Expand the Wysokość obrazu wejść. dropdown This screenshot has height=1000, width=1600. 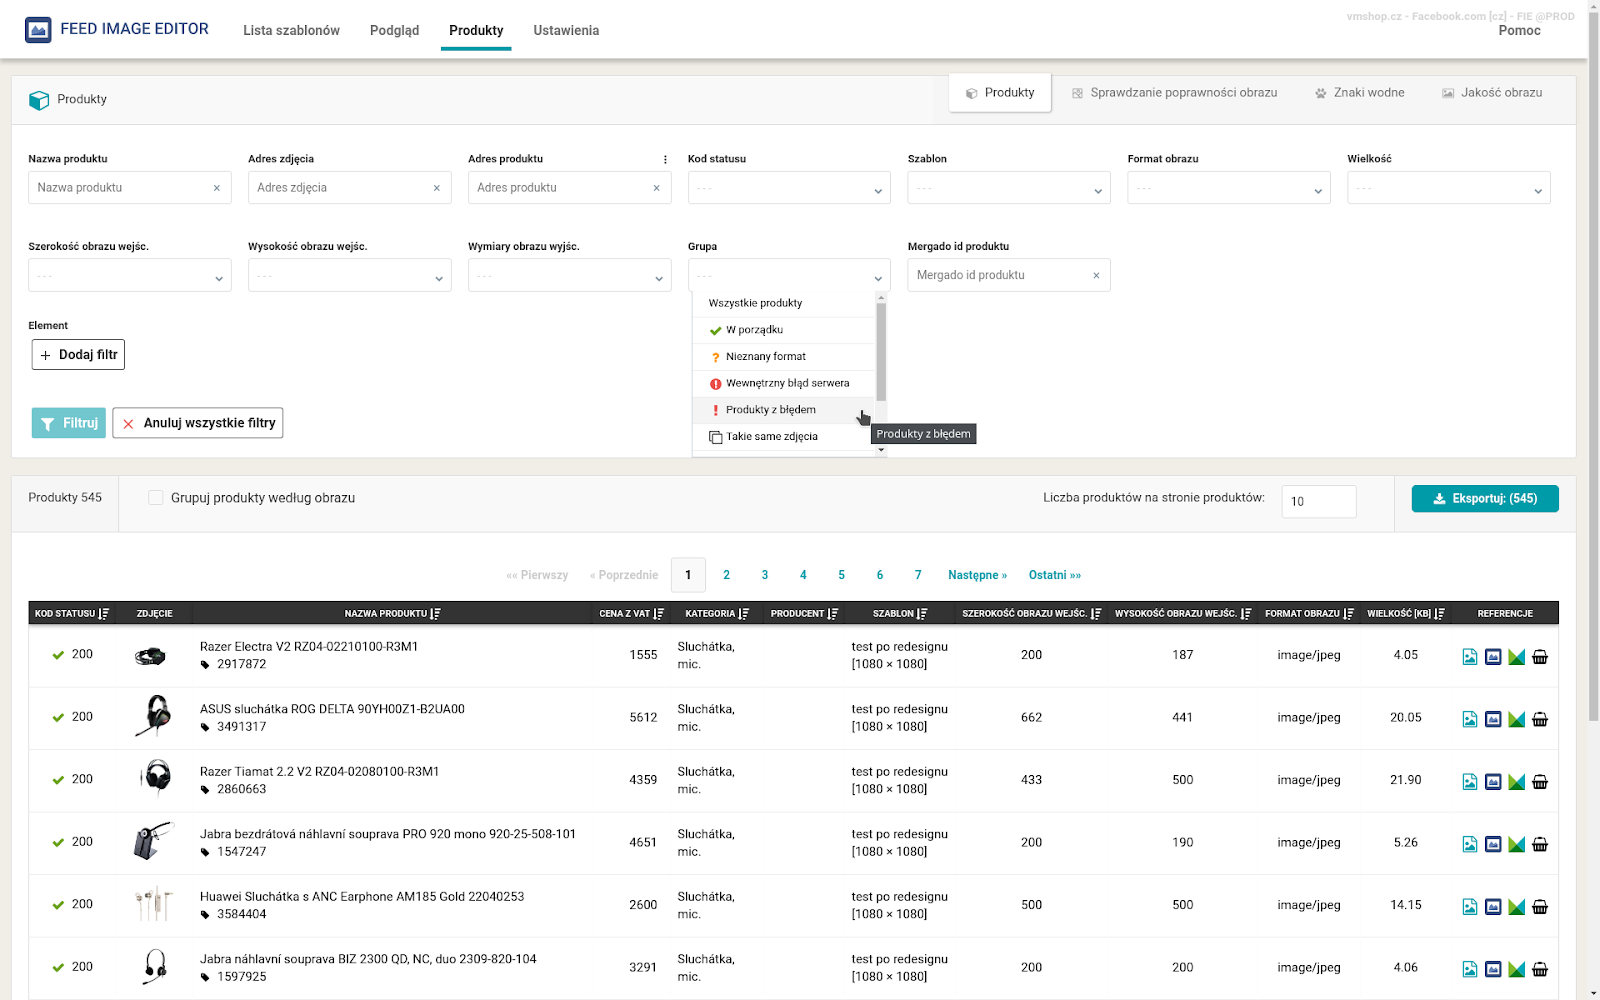tap(350, 276)
